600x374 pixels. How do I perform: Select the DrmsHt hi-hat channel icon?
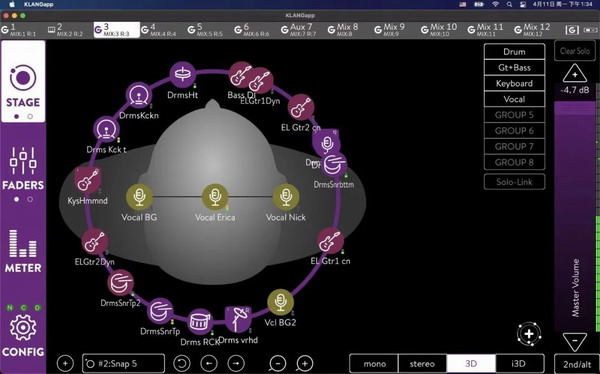(x=183, y=75)
